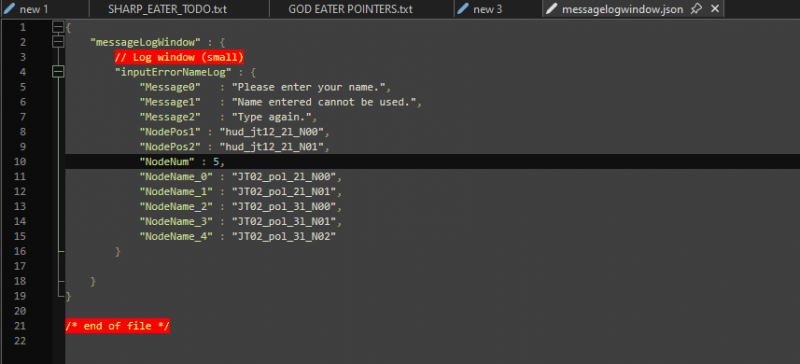Click the "NodeNum" key on line 10
This screenshot has height=364, width=800.
[x=167, y=162]
